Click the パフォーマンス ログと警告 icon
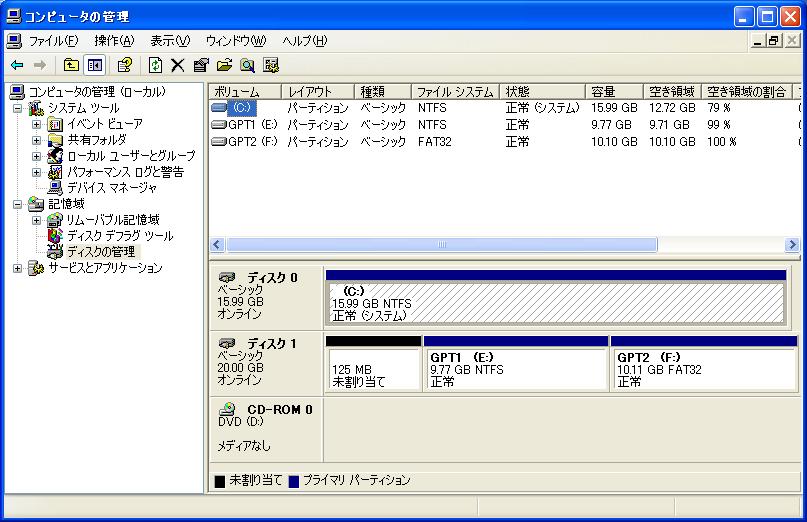Screen dimensions: 807x522 tap(55, 172)
